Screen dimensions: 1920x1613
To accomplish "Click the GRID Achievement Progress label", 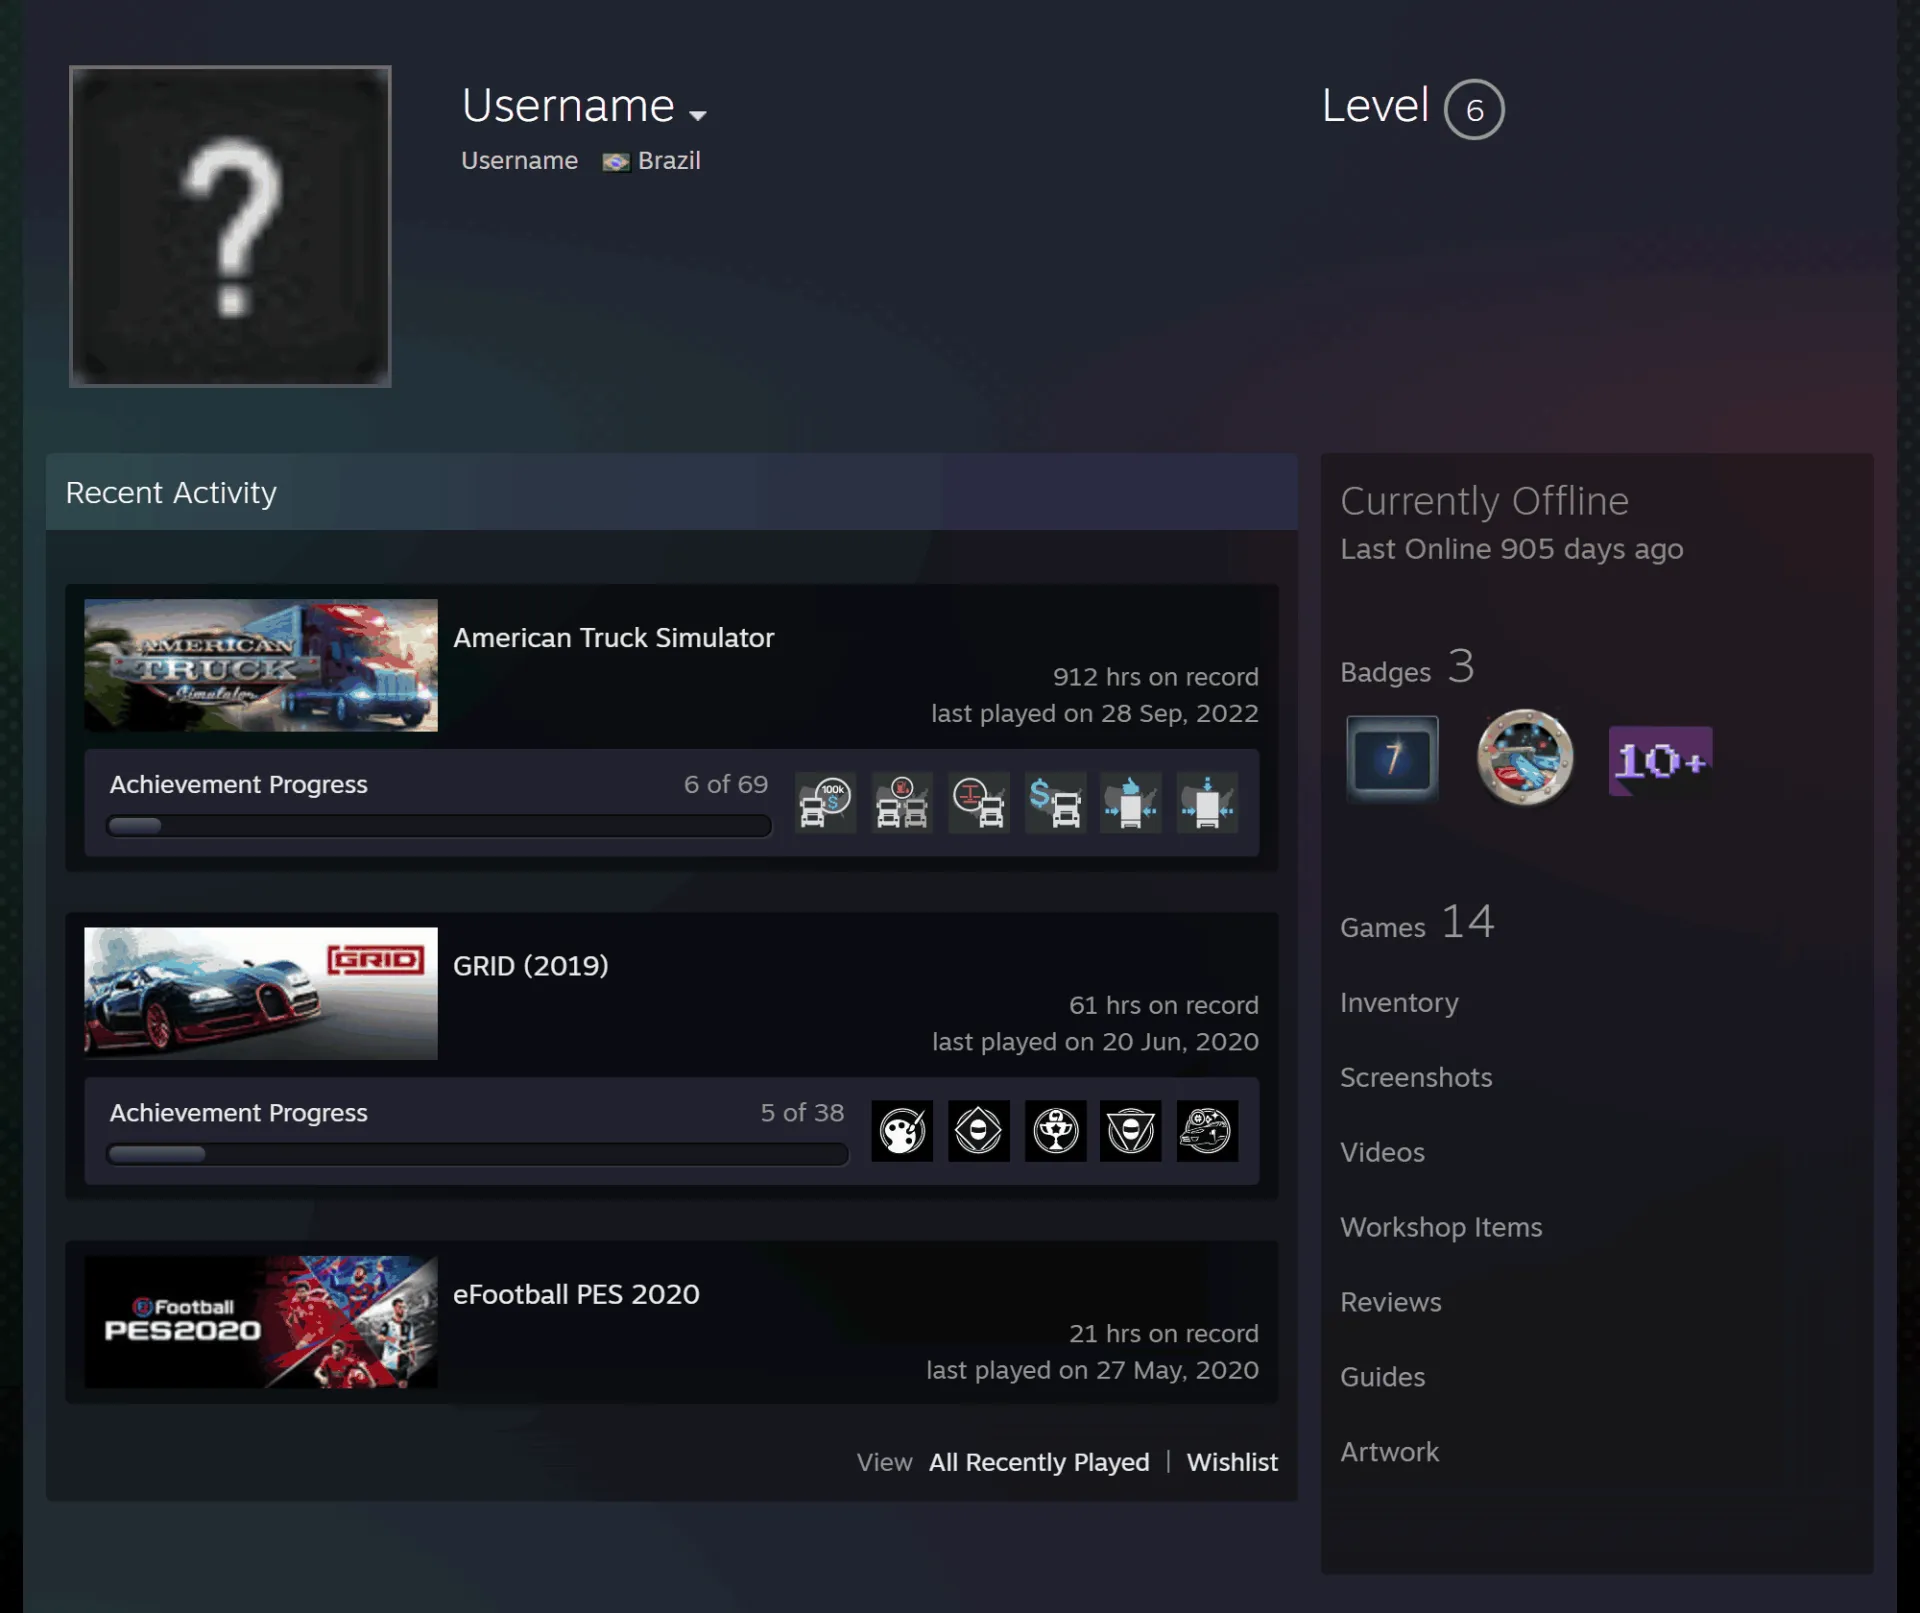I will tap(238, 1113).
